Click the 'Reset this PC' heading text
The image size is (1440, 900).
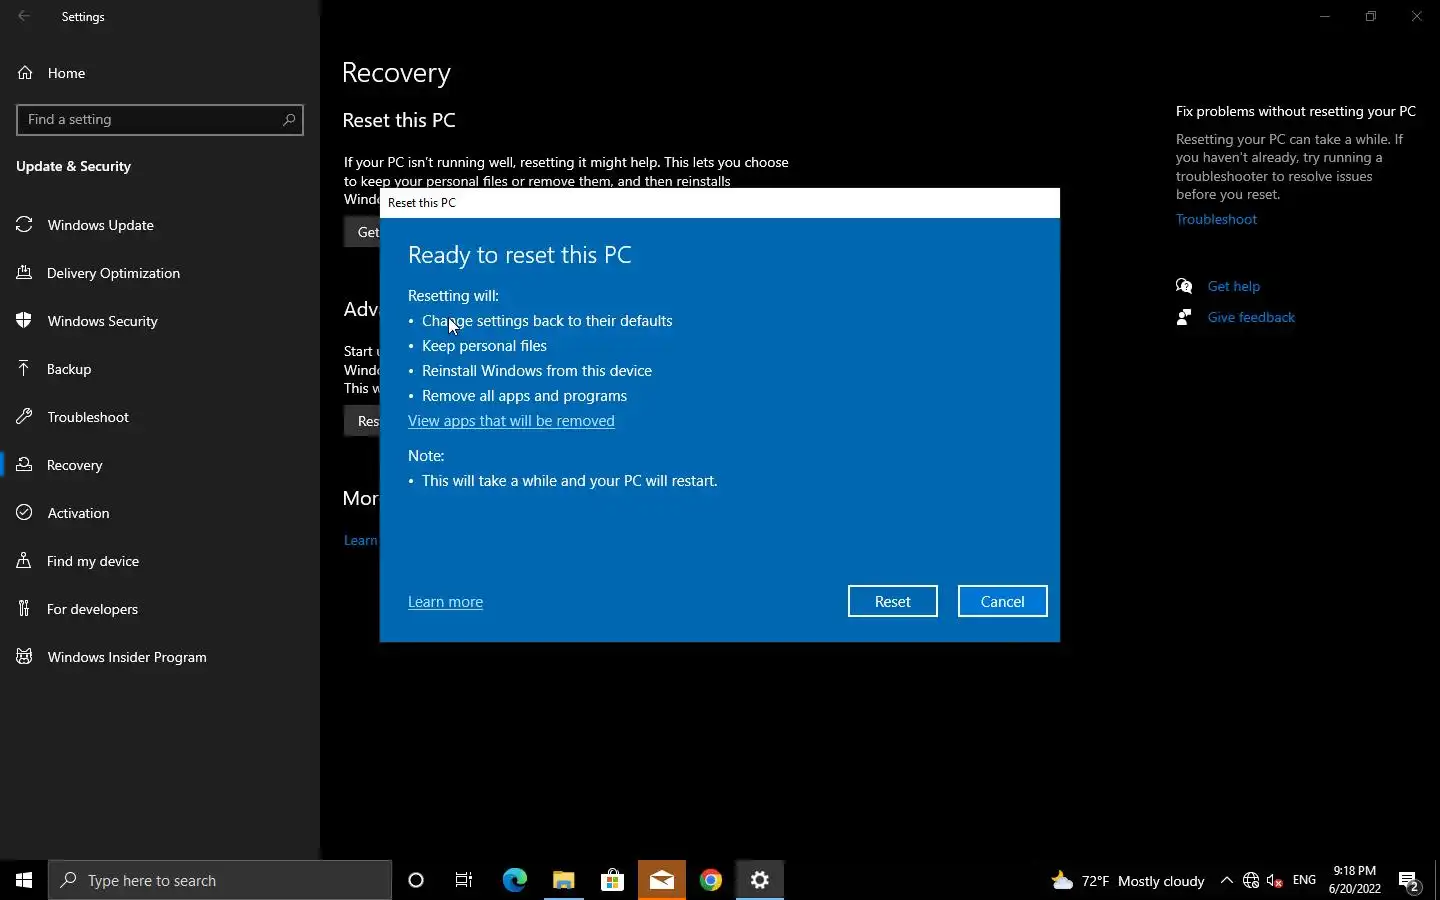[x=399, y=120]
